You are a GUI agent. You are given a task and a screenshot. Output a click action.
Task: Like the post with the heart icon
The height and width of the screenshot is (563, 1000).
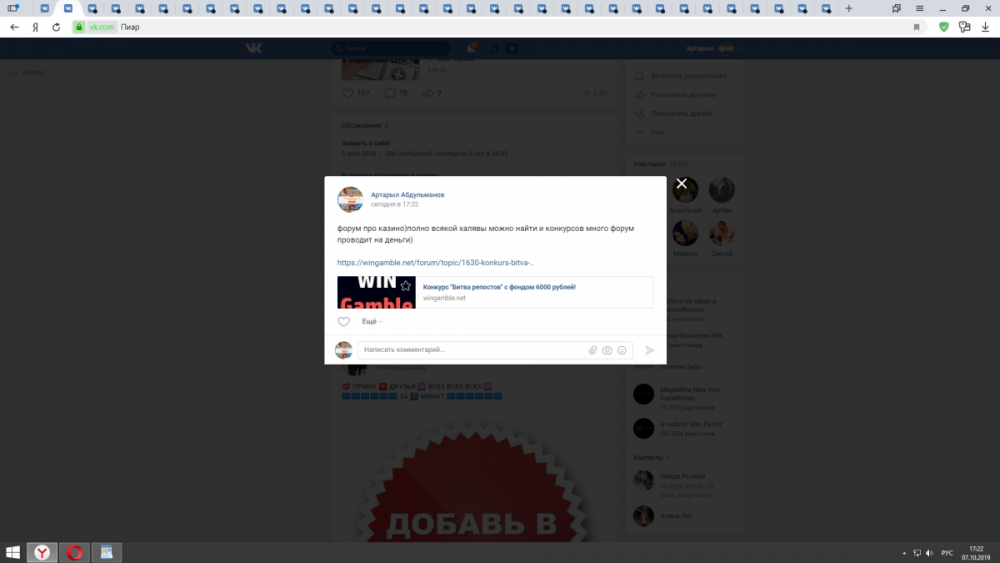(x=343, y=321)
